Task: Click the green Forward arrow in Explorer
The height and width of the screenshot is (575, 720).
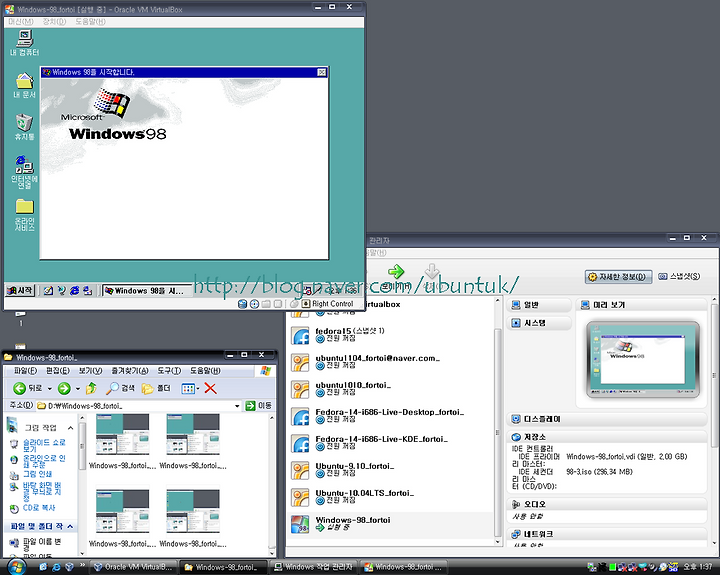Action: (64, 389)
